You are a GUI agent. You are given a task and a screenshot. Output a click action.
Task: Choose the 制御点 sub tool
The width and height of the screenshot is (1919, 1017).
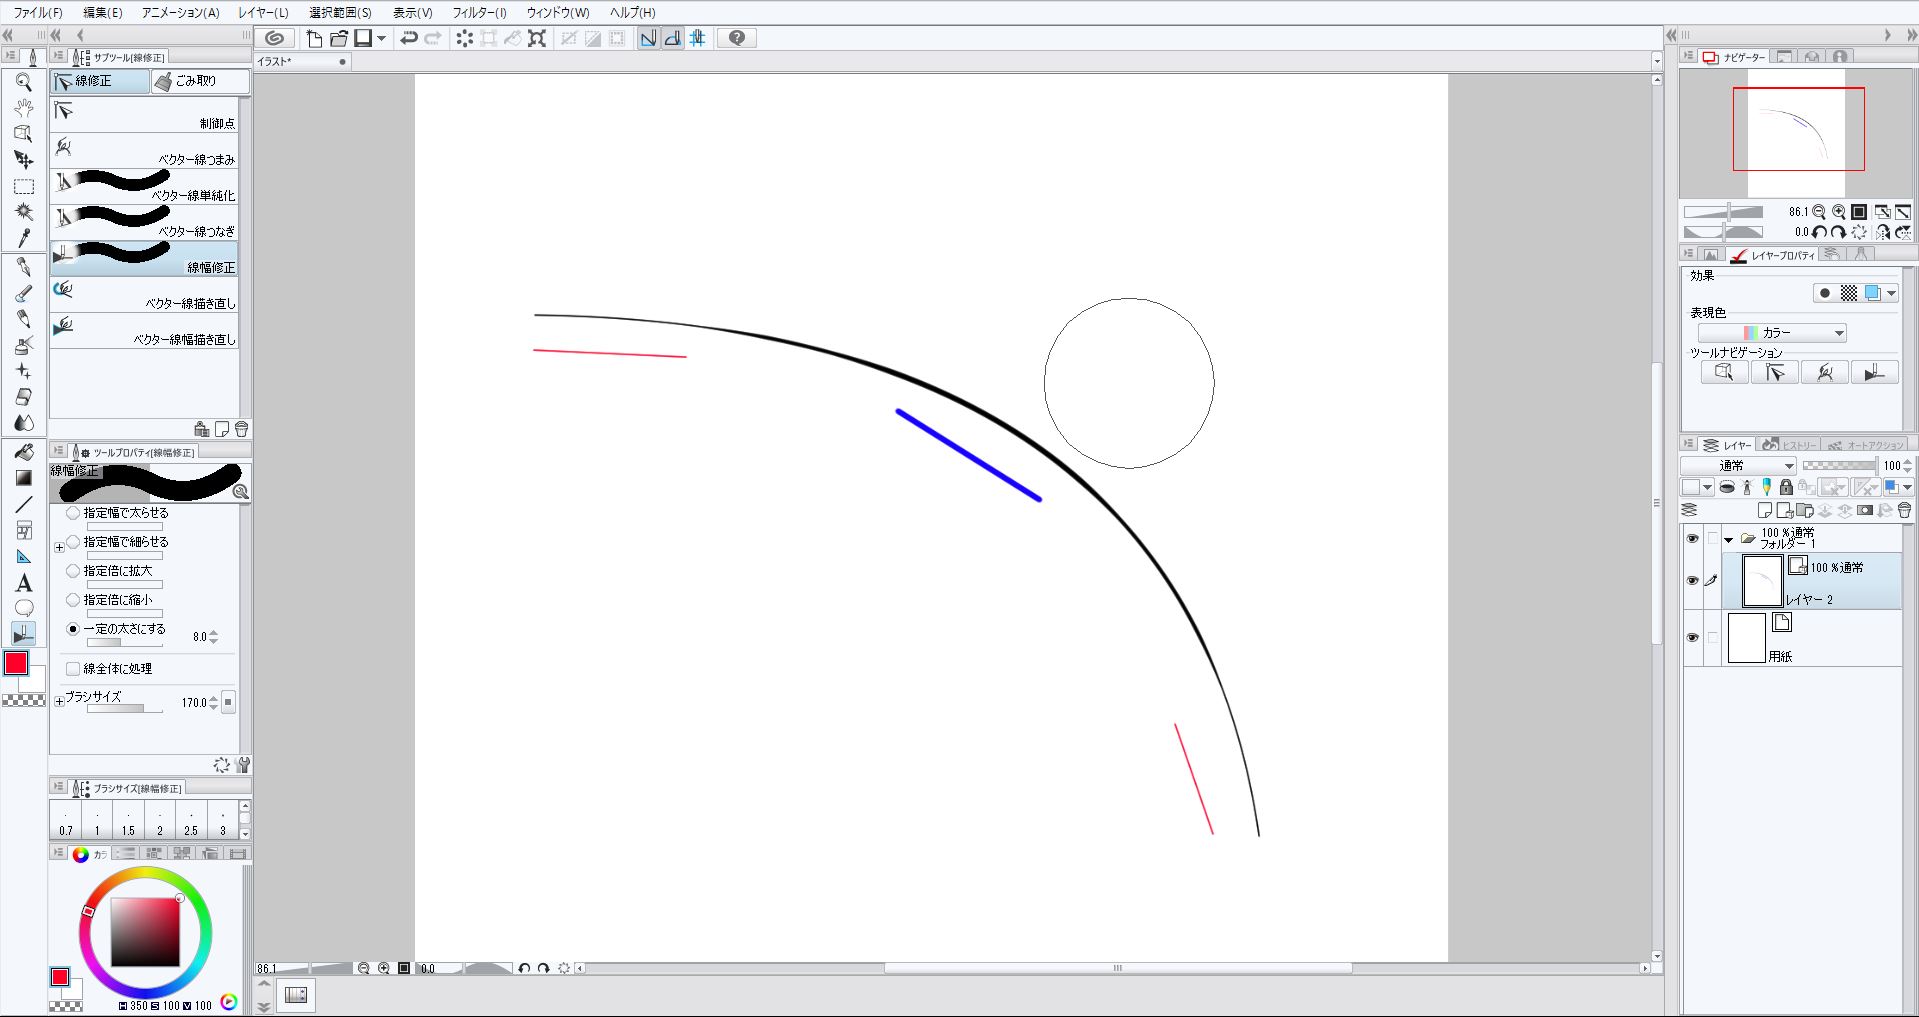[145, 115]
